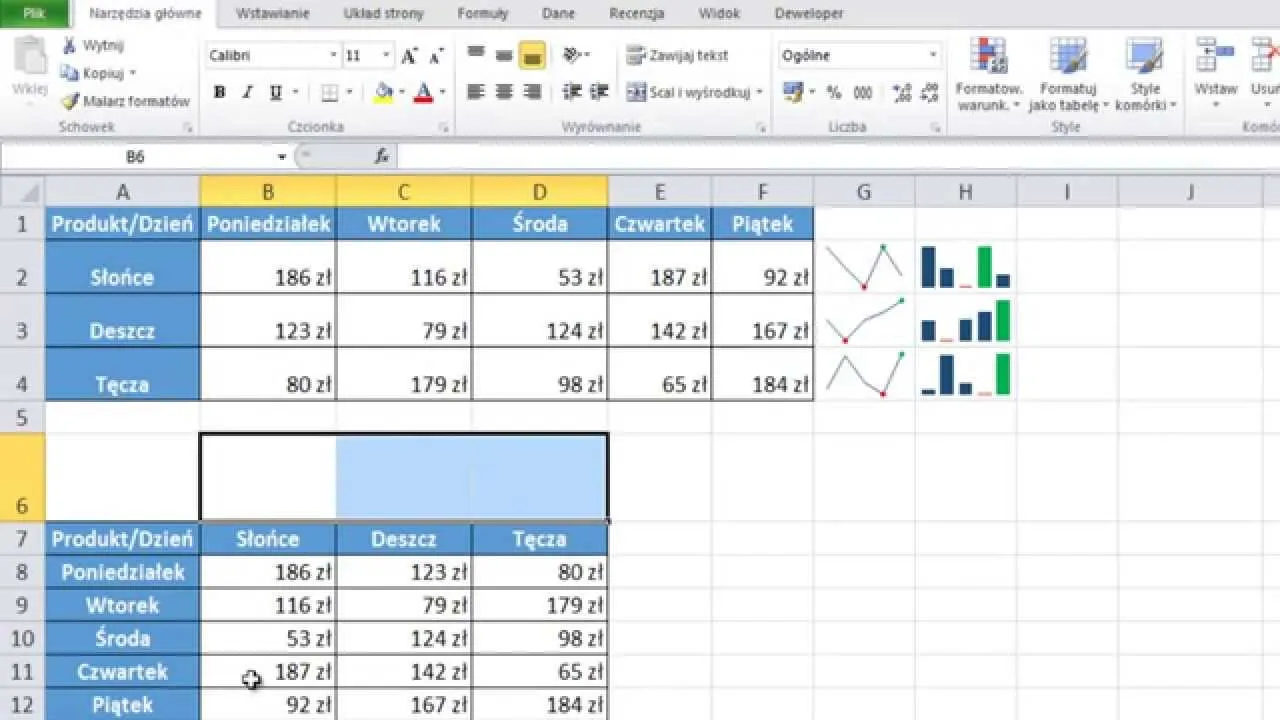
Task: Open the font color dropdown arrow
Action: point(442,92)
